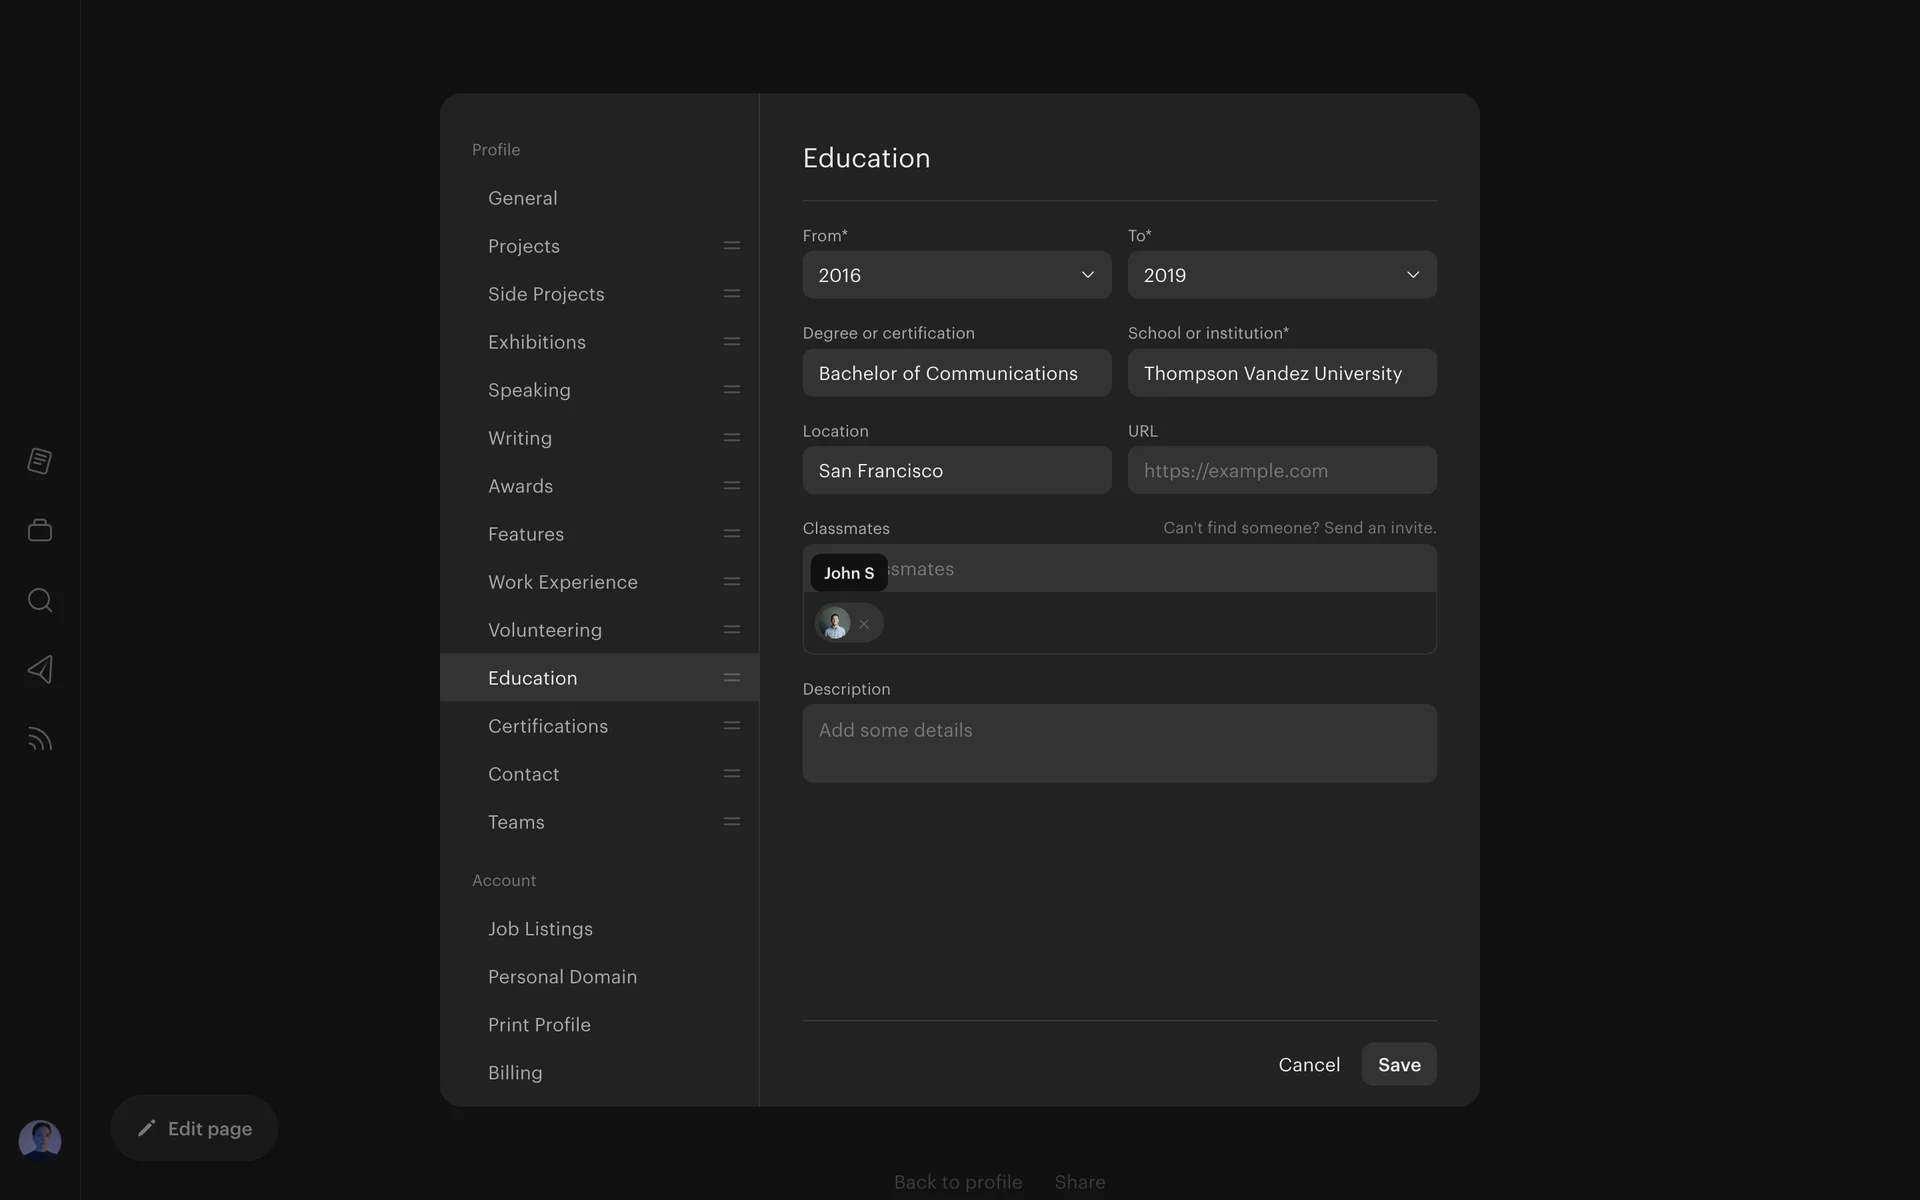Click the profile avatar at bottom left

point(40,1140)
